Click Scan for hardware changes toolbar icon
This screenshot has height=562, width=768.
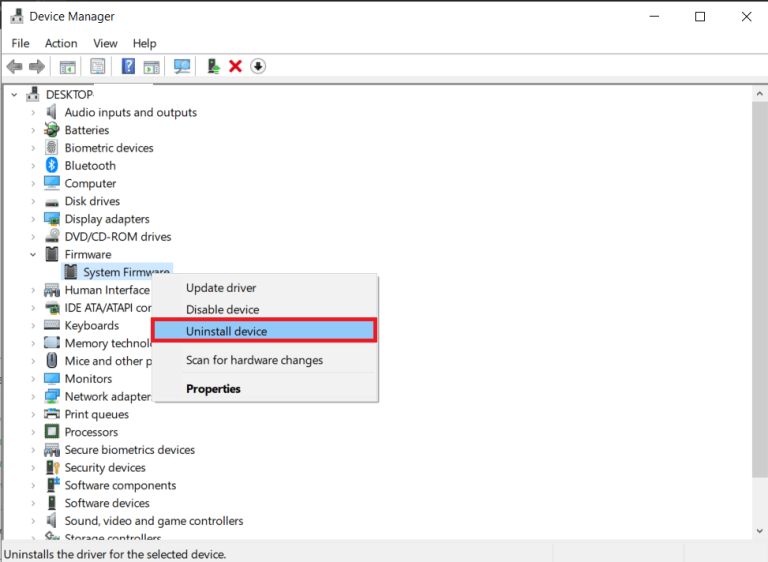pos(182,66)
